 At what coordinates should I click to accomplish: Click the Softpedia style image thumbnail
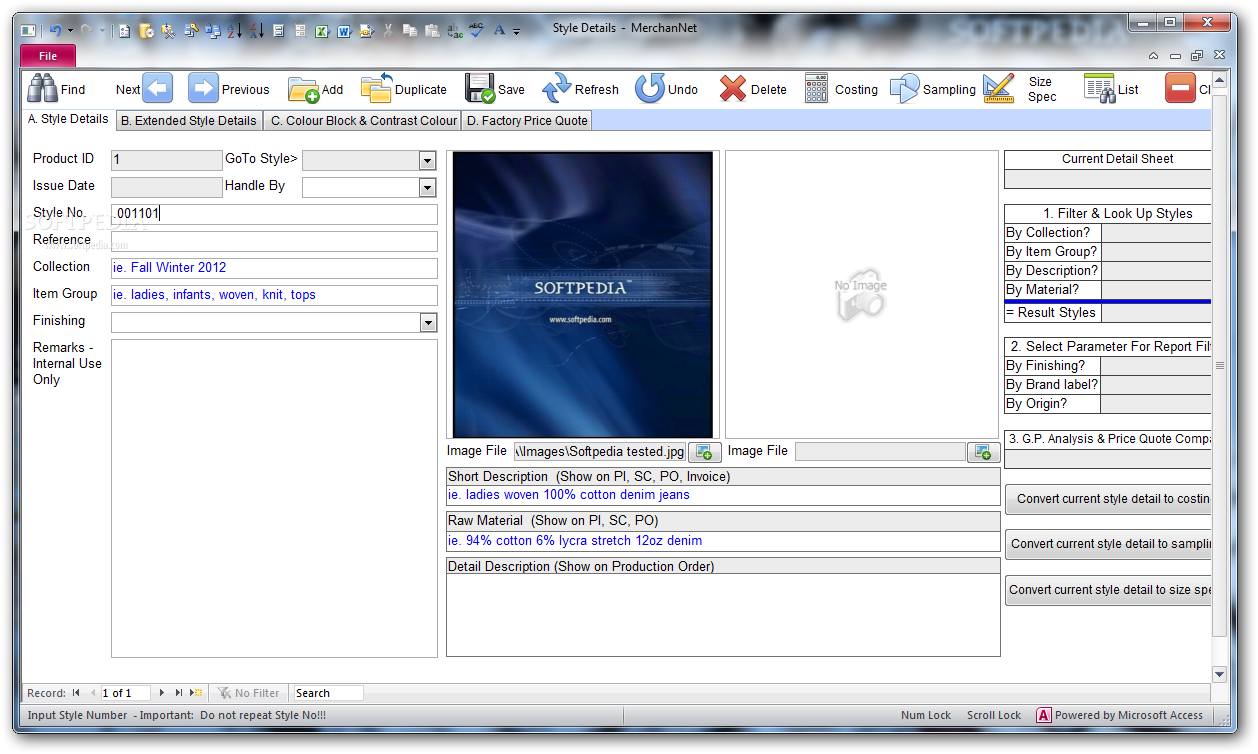[583, 294]
